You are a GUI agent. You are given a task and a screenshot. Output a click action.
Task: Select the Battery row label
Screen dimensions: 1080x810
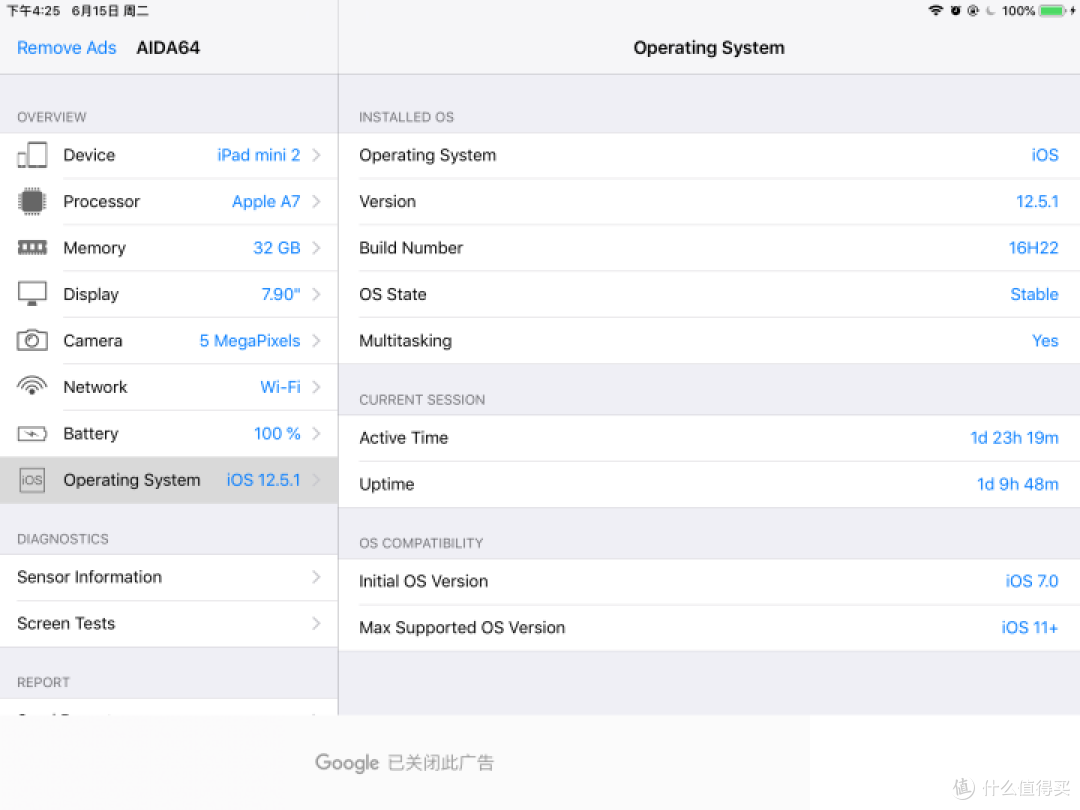91,434
